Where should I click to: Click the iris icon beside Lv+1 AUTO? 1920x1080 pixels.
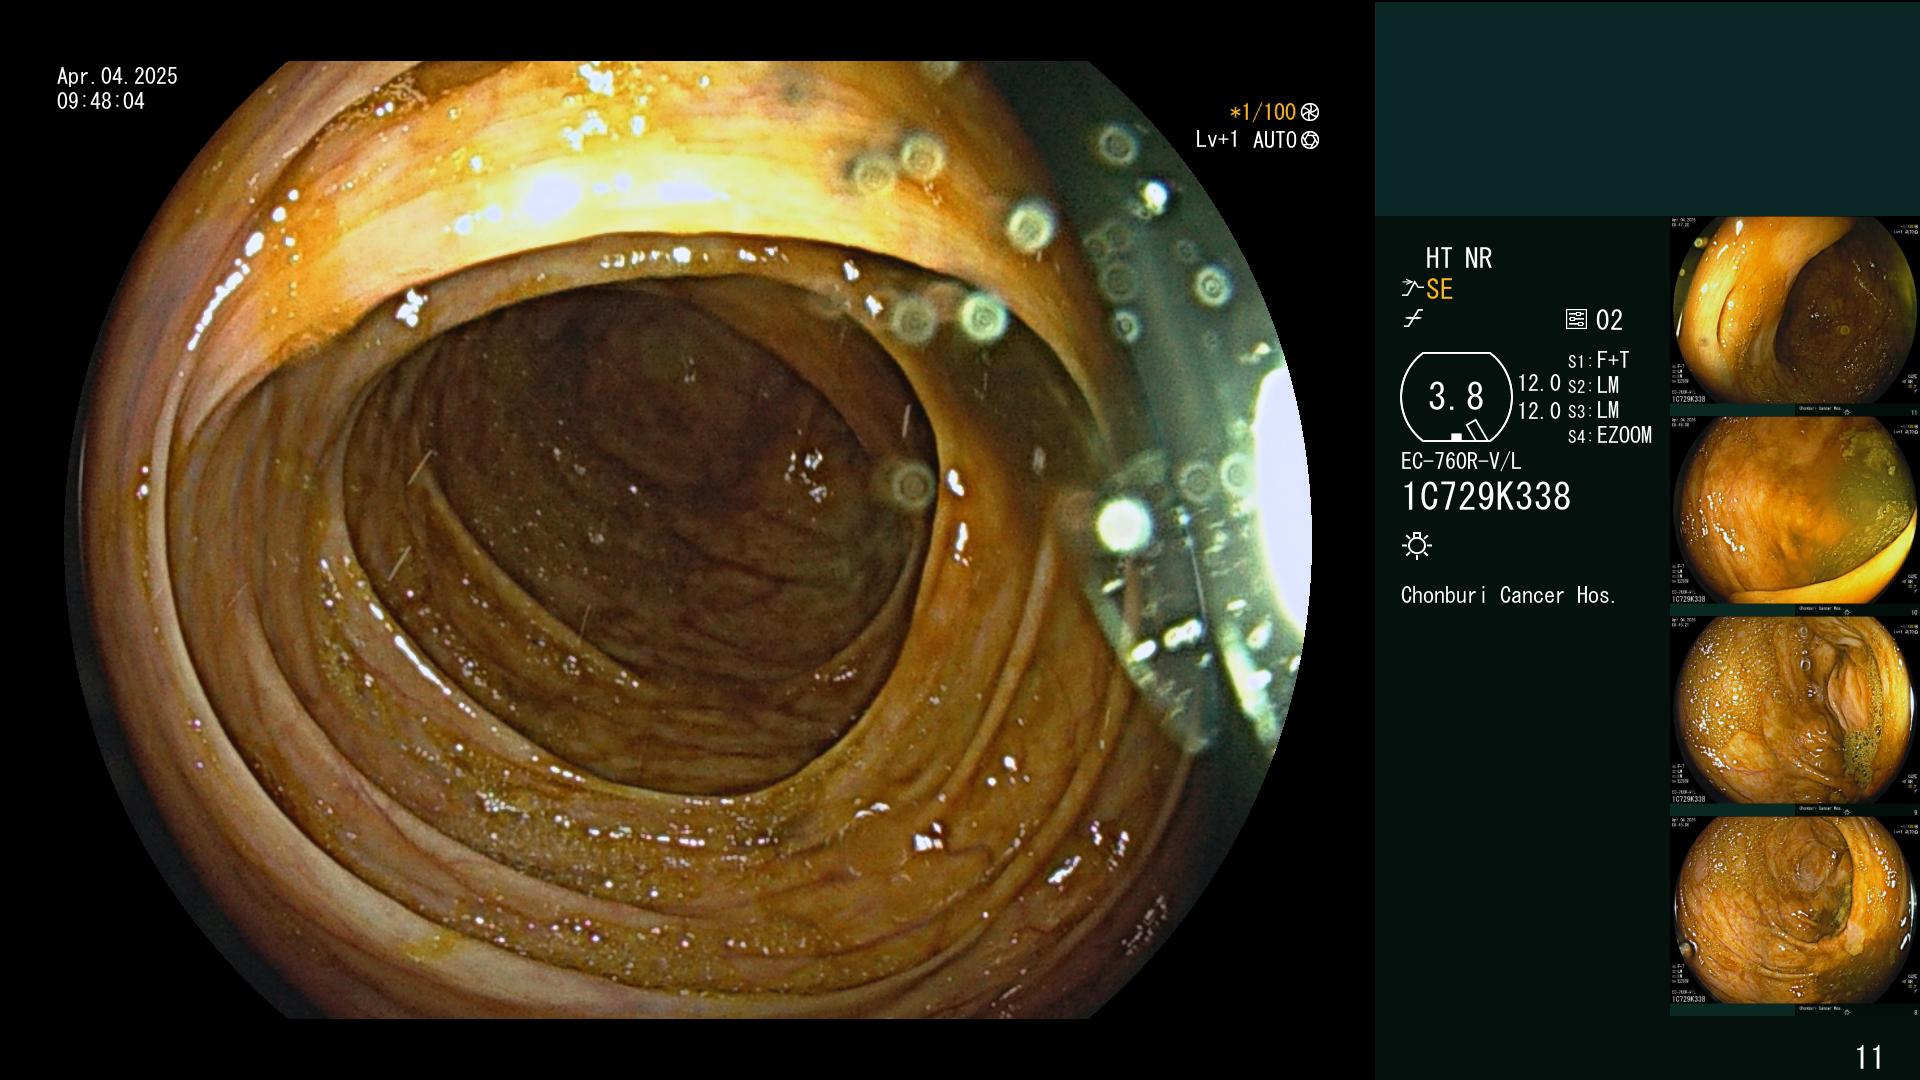point(1310,140)
